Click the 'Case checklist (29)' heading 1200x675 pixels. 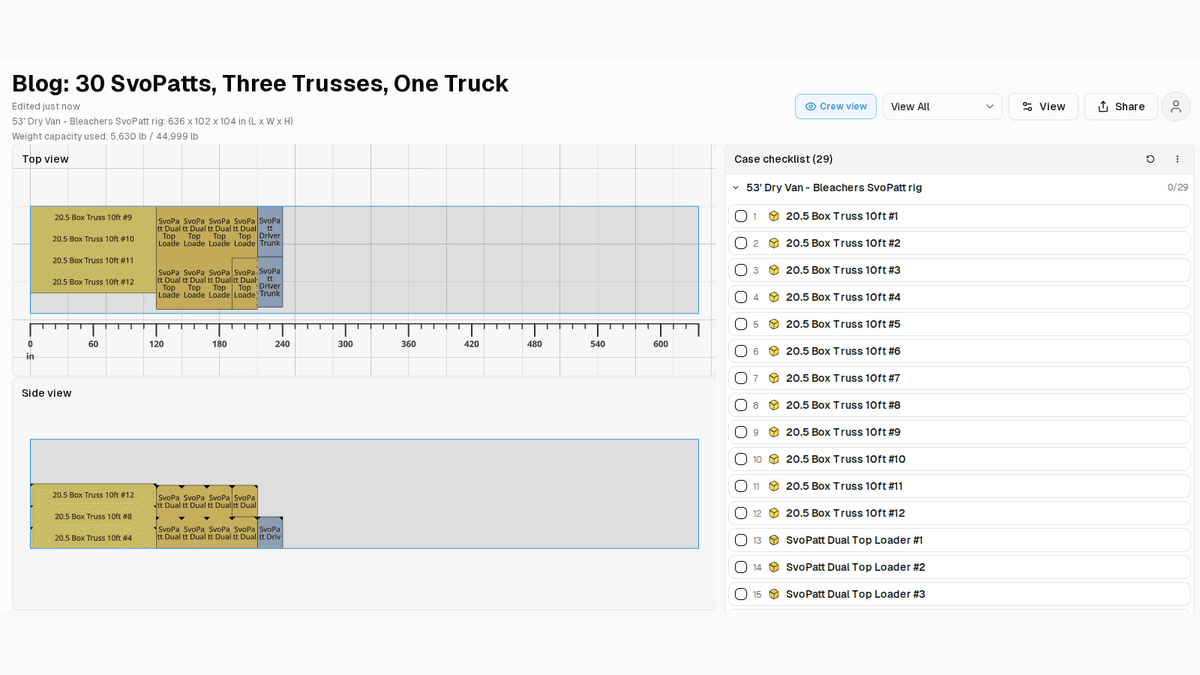pyautogui.click(x=783, y=159)
